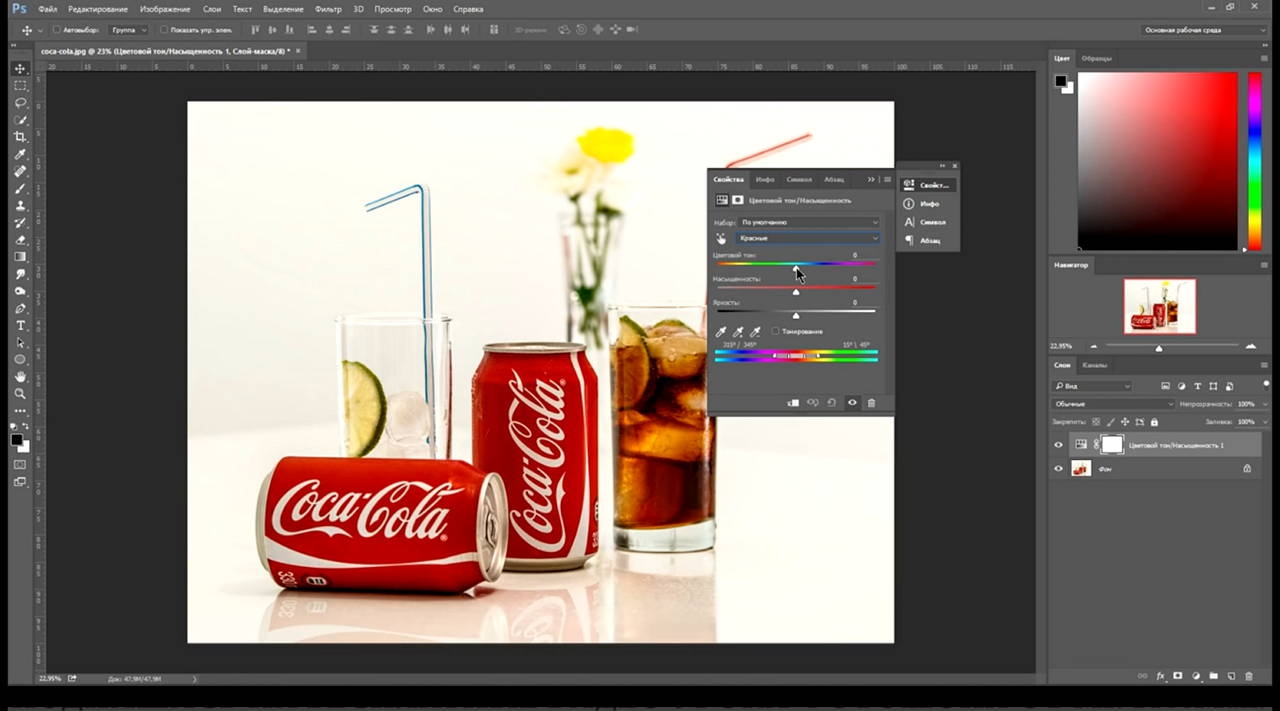Switch to the Каналы tab

[1094, 365]
